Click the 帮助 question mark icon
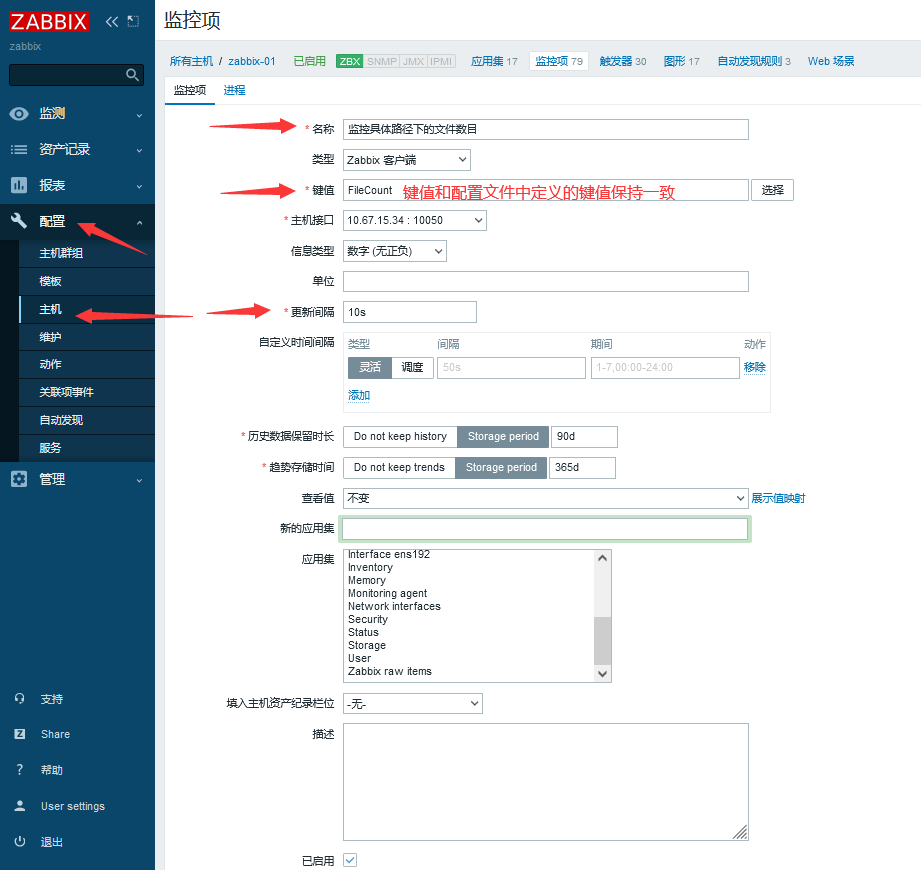This screenshot has width=921, height=870. pyautogui.click(x=19, y=770)
